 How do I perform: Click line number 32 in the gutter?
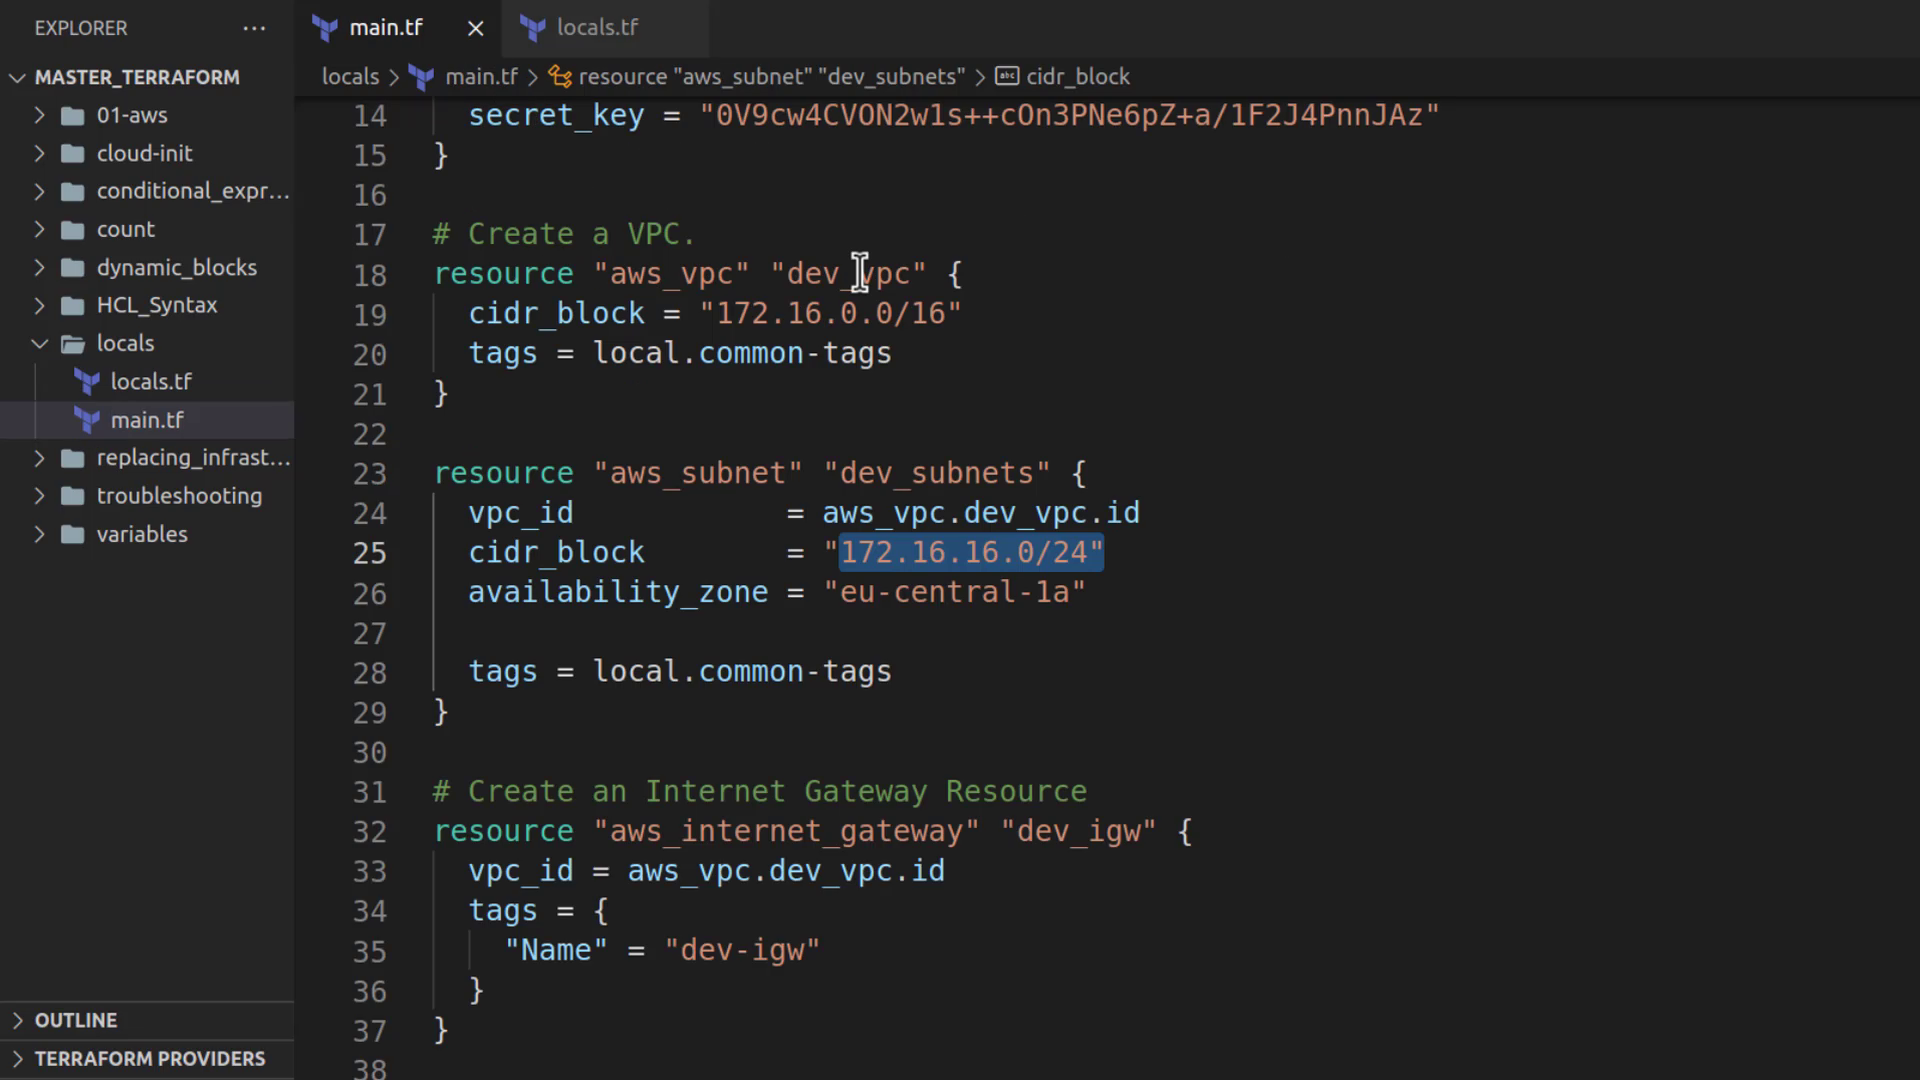370,832
